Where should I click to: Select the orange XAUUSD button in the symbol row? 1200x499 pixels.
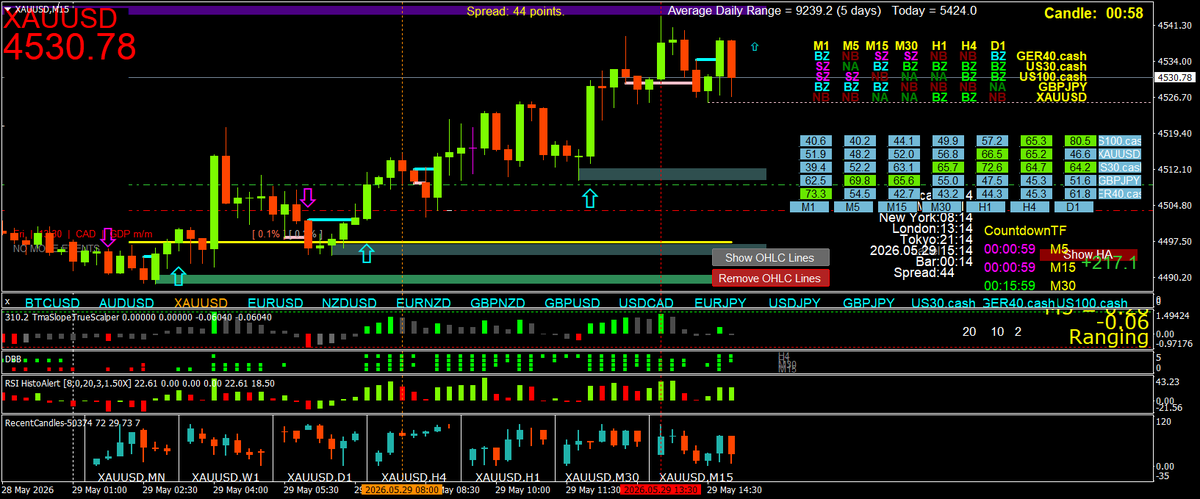(x=201, y=302)
